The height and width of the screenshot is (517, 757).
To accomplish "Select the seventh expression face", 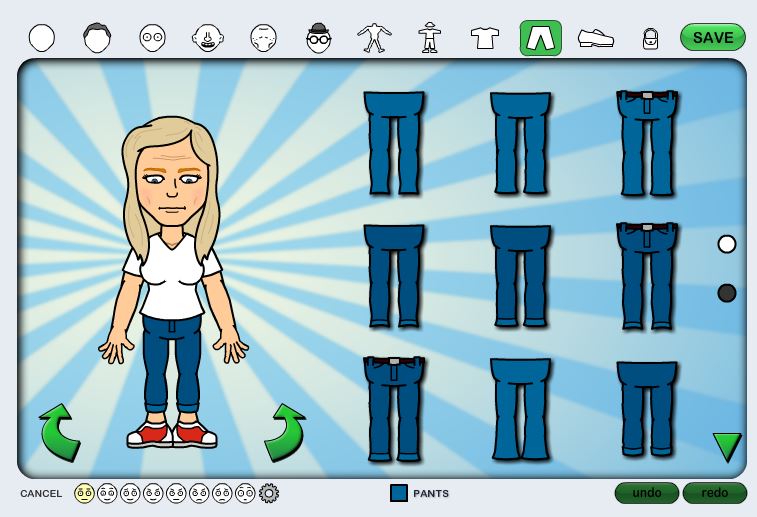I will [x=222, y=493].
